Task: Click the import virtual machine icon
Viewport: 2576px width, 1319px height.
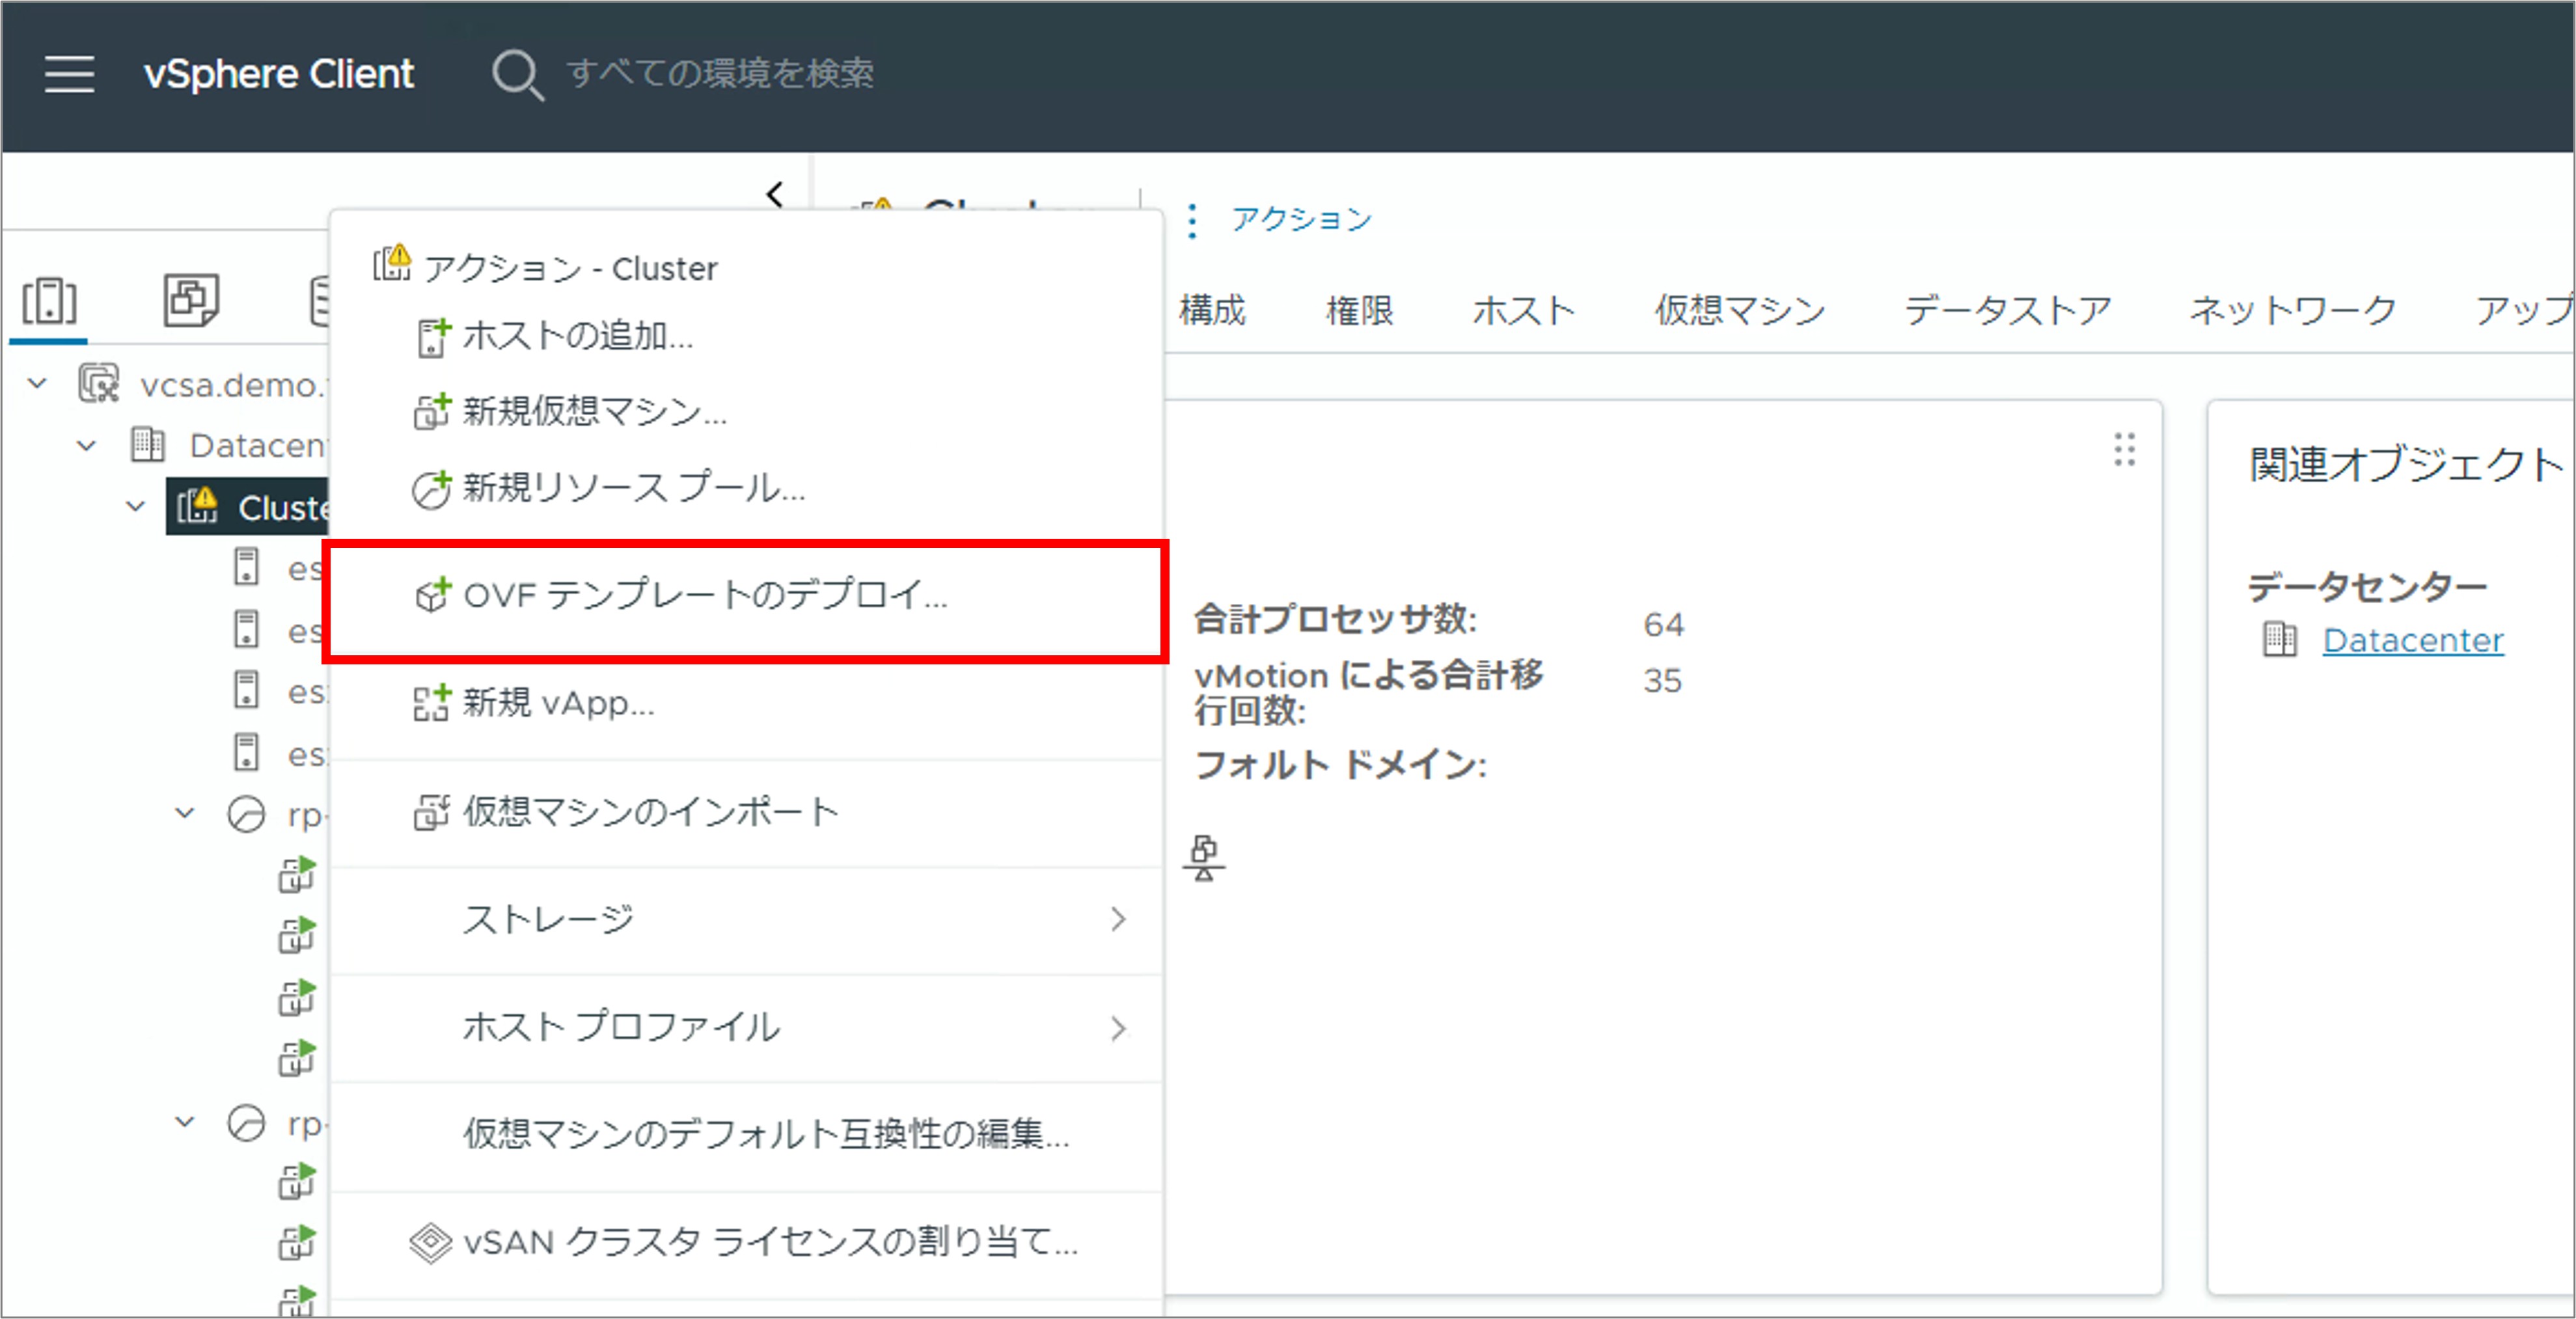Action: pos(431,812)
